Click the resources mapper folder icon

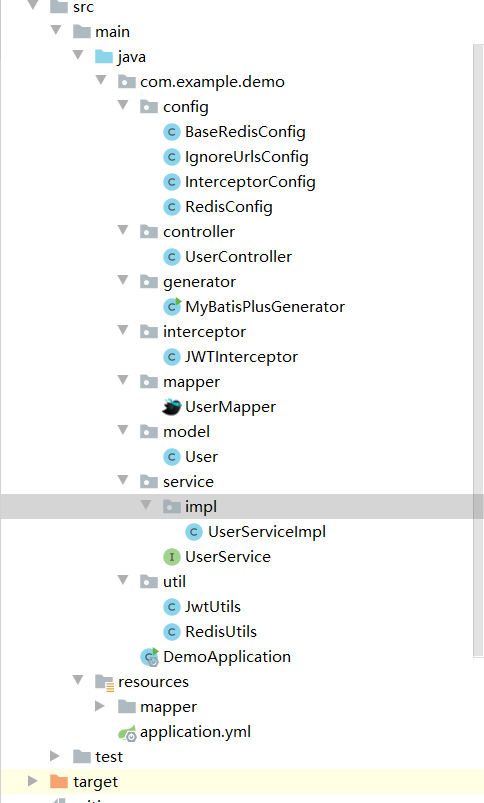click(127, 707)
